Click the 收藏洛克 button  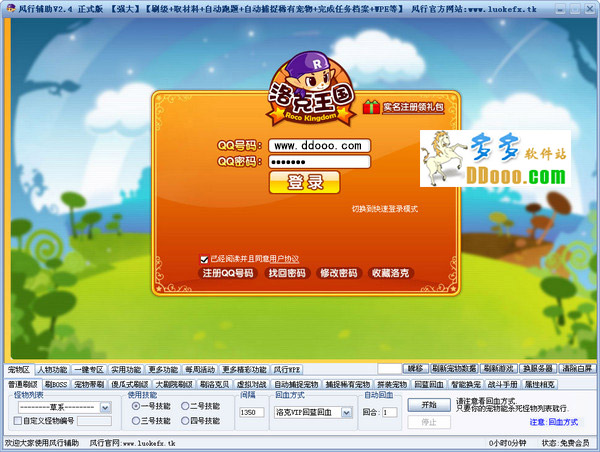pos(391,273)
